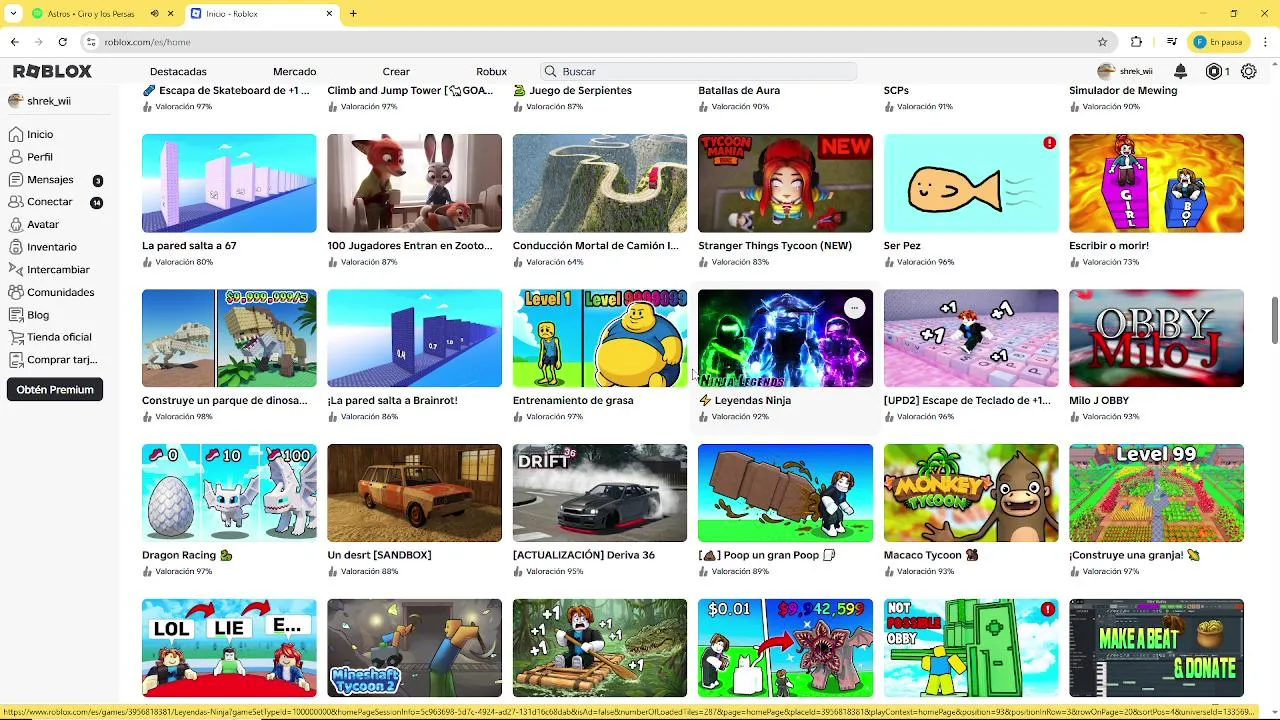Open the settings gear icon
Viewport: 1280px width, 720px height.
[x=1249, y=71]
